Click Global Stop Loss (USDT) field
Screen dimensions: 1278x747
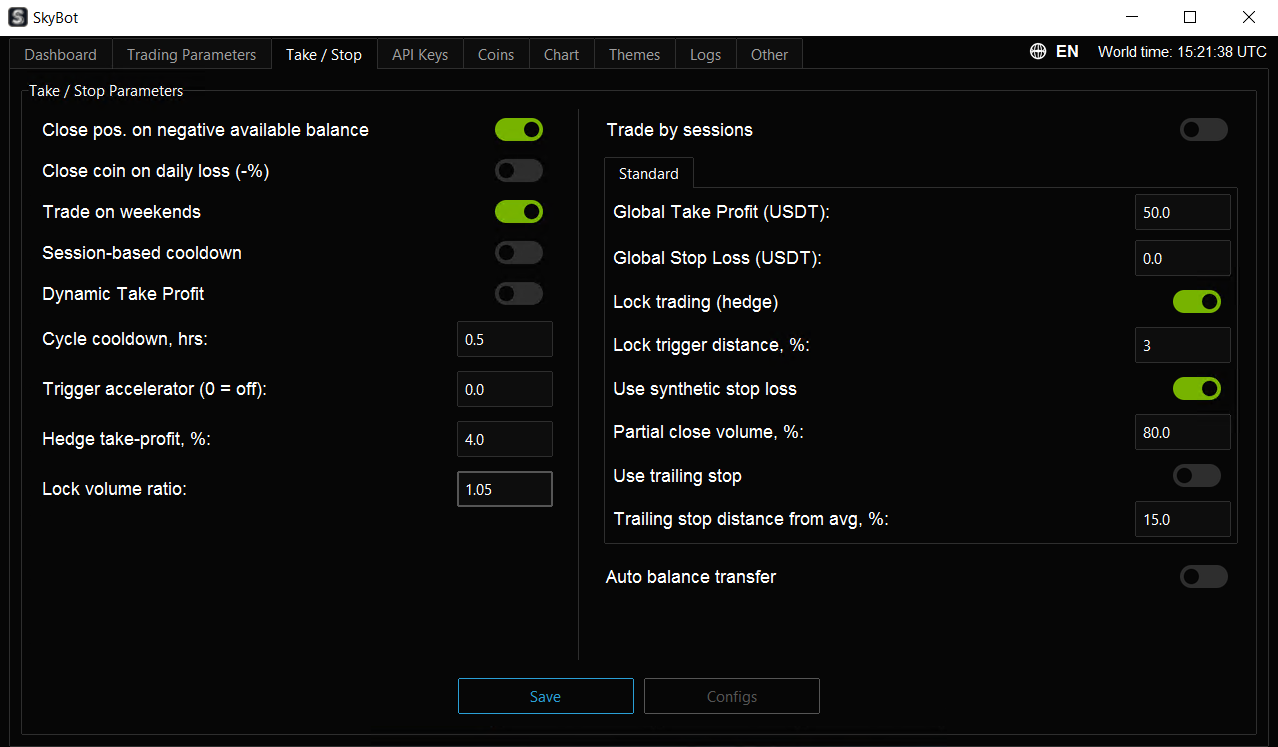(x=1183, y=258)
